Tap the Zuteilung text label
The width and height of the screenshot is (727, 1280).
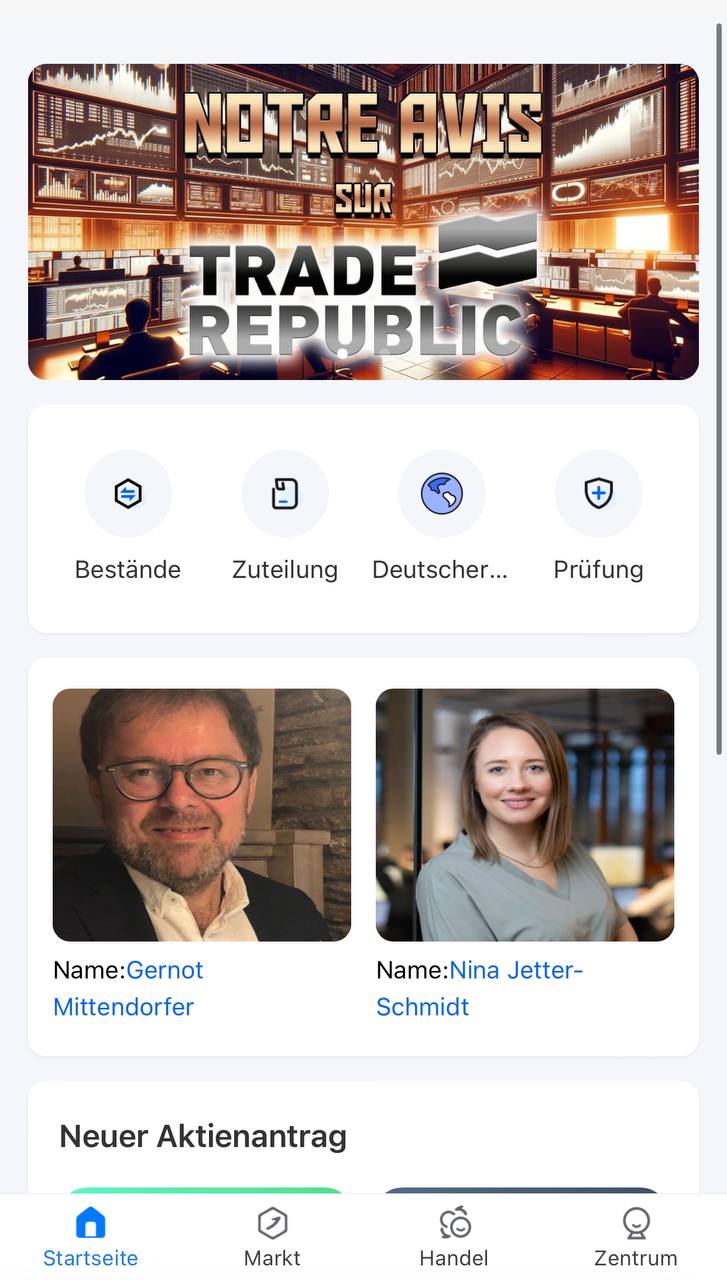[x=285, y=570]
